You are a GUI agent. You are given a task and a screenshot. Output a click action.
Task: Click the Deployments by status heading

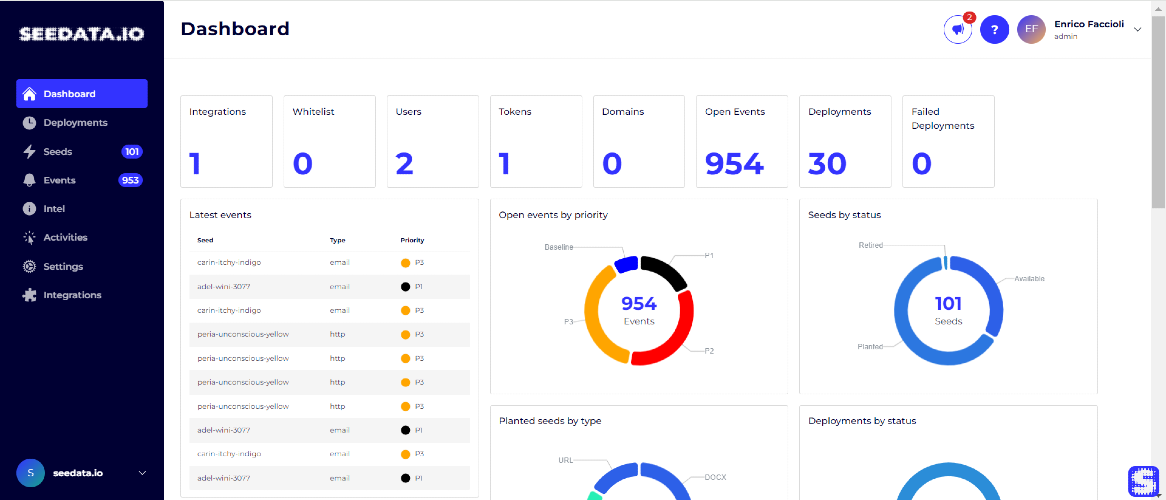pos(862,421)
